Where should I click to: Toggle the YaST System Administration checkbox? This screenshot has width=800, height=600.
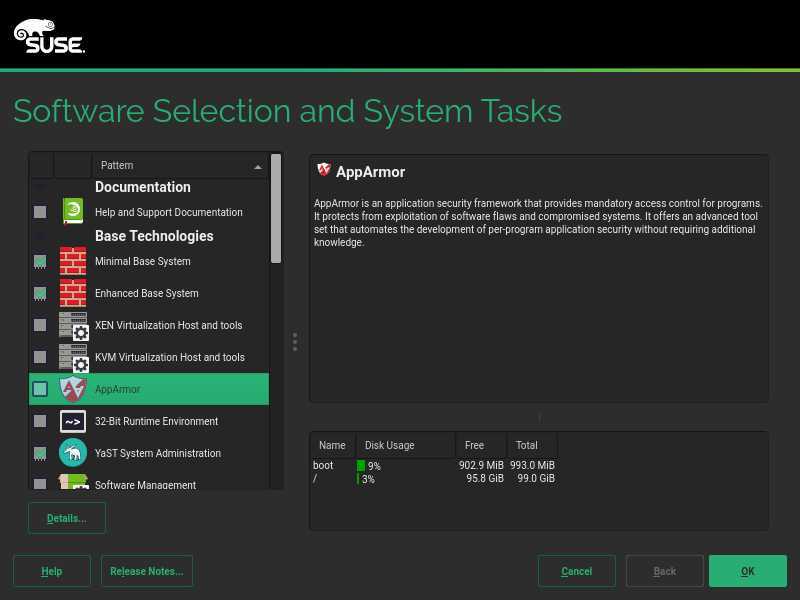point(40,453)
